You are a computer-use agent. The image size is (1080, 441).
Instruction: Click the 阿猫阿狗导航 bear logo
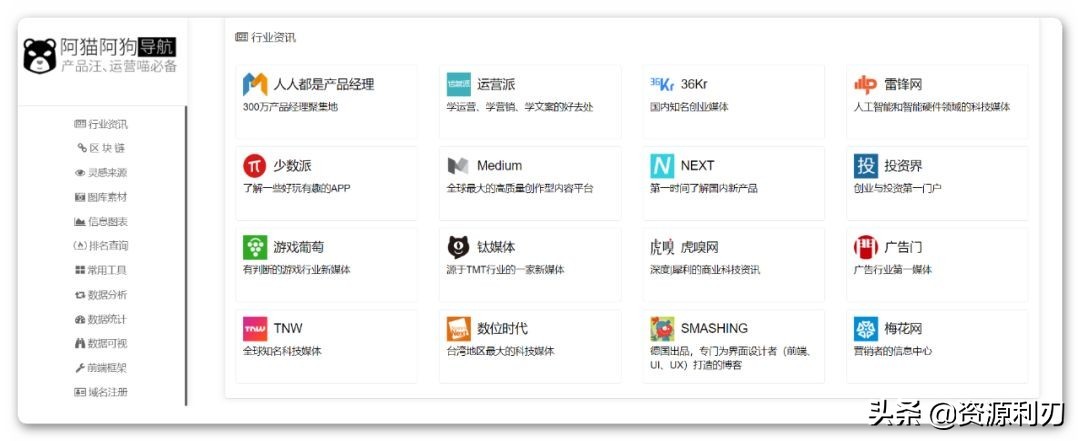pyautogui.click(x=40, y=55)
